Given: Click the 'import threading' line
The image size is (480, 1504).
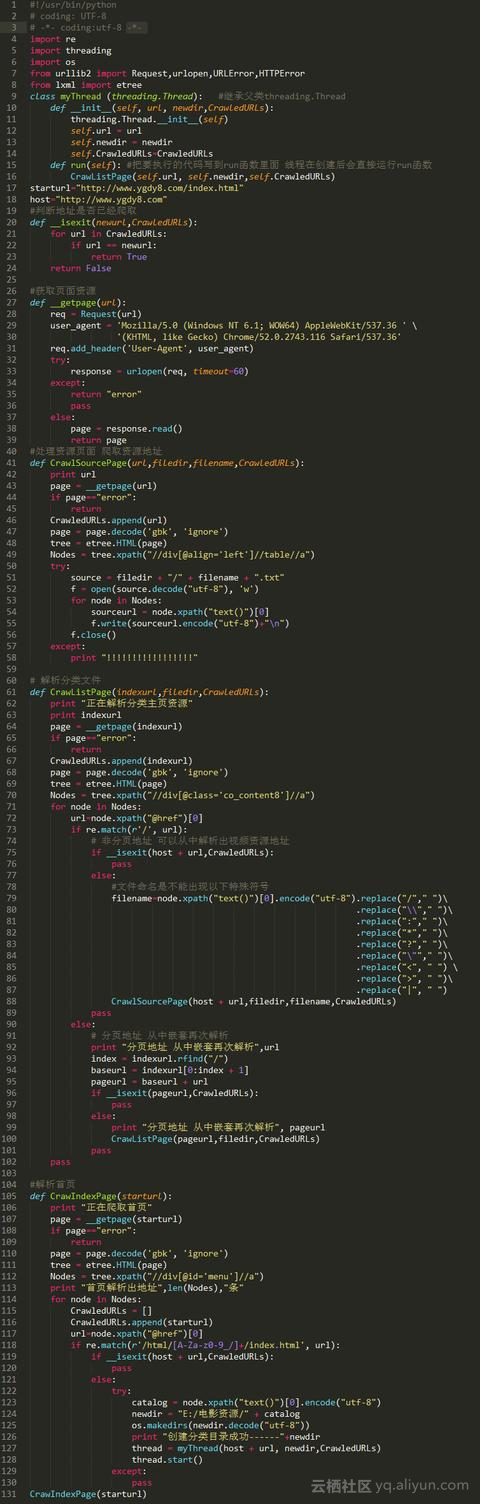Looking at the screenshot, I should click(71, 50).
